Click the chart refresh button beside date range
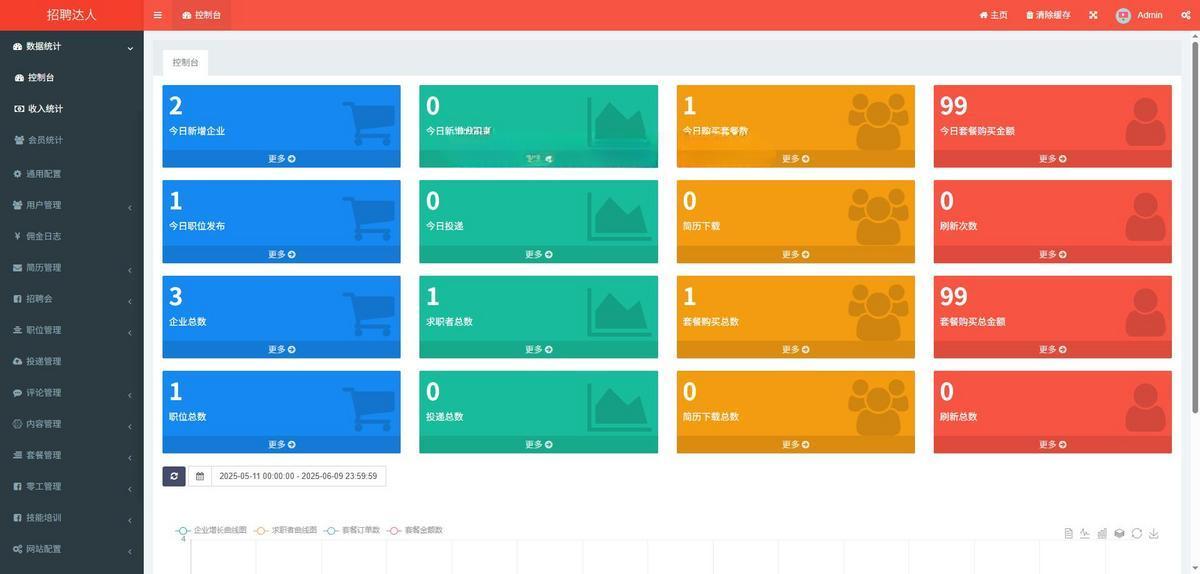 click(x=174, y=476)
